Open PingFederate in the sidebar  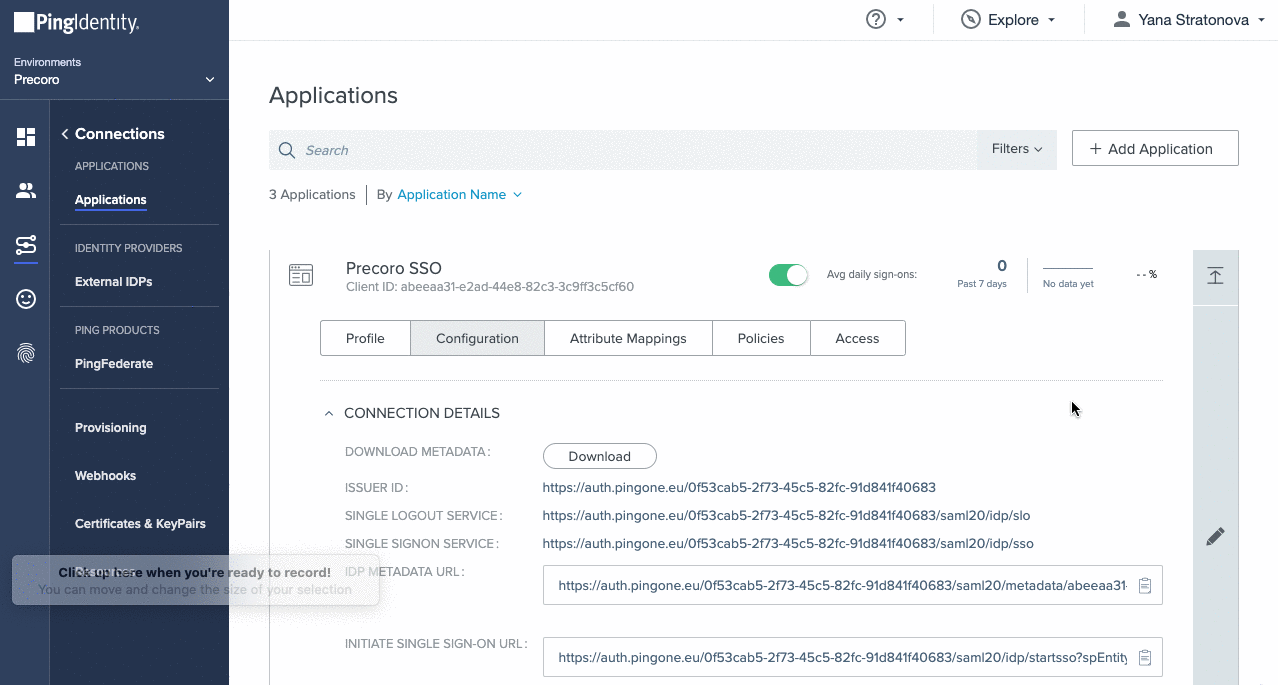pyautogui.click(x=114, y=364)
